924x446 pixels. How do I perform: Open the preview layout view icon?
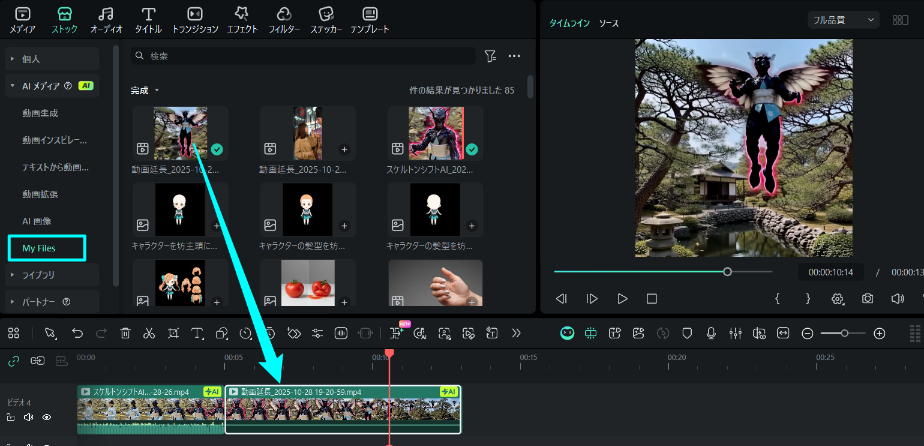tap(900, 20)
